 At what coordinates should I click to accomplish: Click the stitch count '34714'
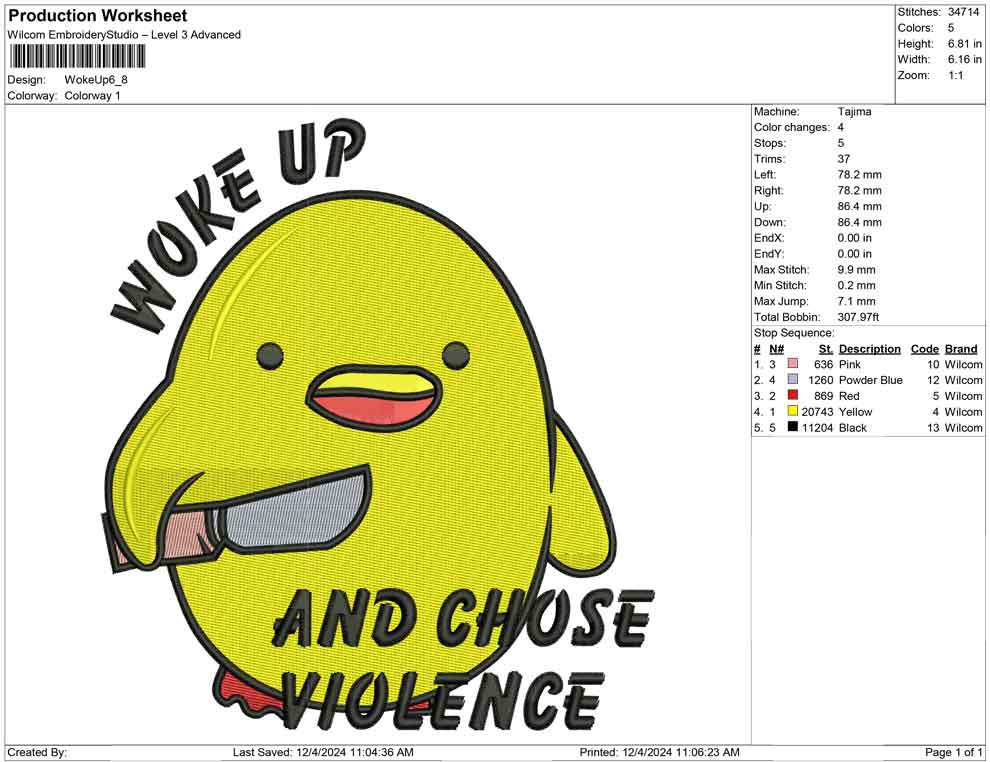point(963,12)
